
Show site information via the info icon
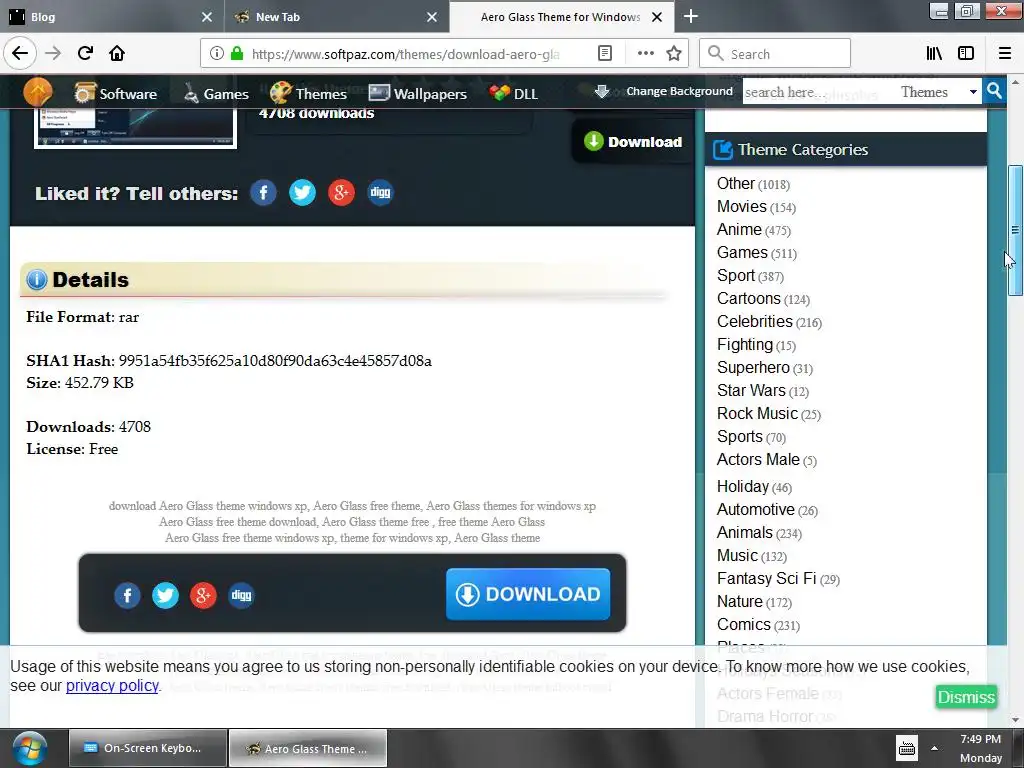(217, 54)
